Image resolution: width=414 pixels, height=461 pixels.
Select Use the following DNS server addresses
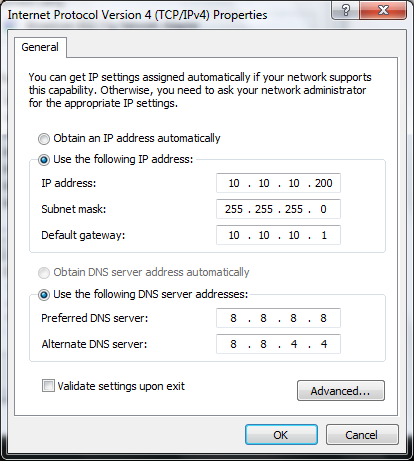[x=44, y=295]
